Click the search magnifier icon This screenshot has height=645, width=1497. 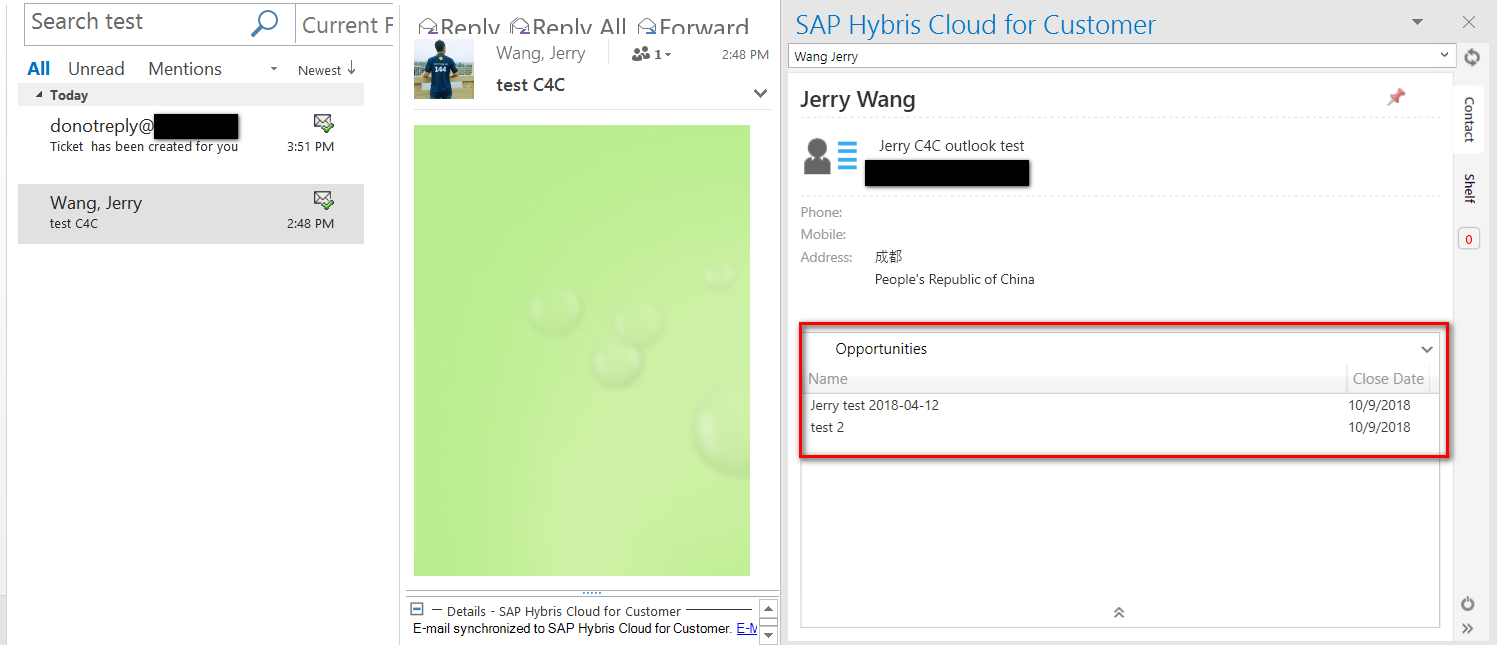pos(264,23)
